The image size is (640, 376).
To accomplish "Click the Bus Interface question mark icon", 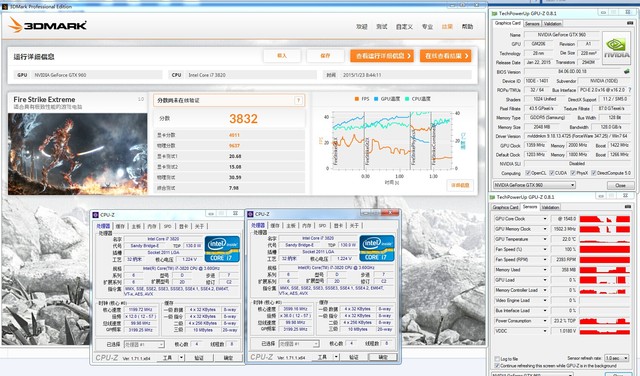I will pyautogui.click(x=630, y=90).
